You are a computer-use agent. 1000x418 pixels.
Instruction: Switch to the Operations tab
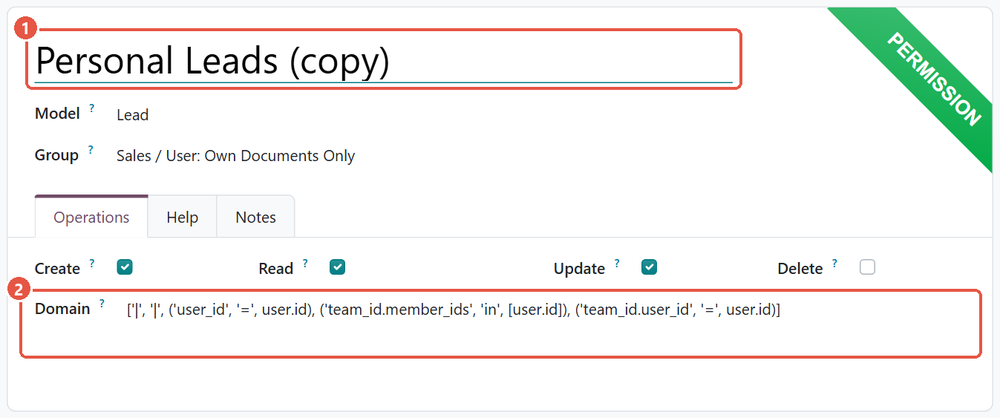tap(91, 217)
